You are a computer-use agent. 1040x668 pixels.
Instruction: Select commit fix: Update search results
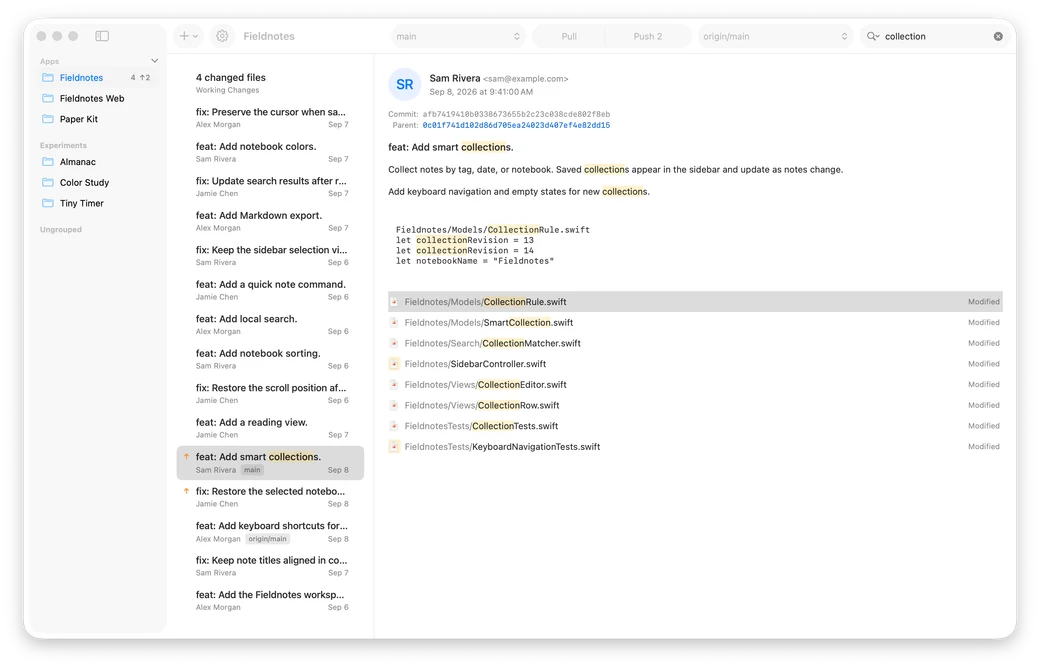270,186
